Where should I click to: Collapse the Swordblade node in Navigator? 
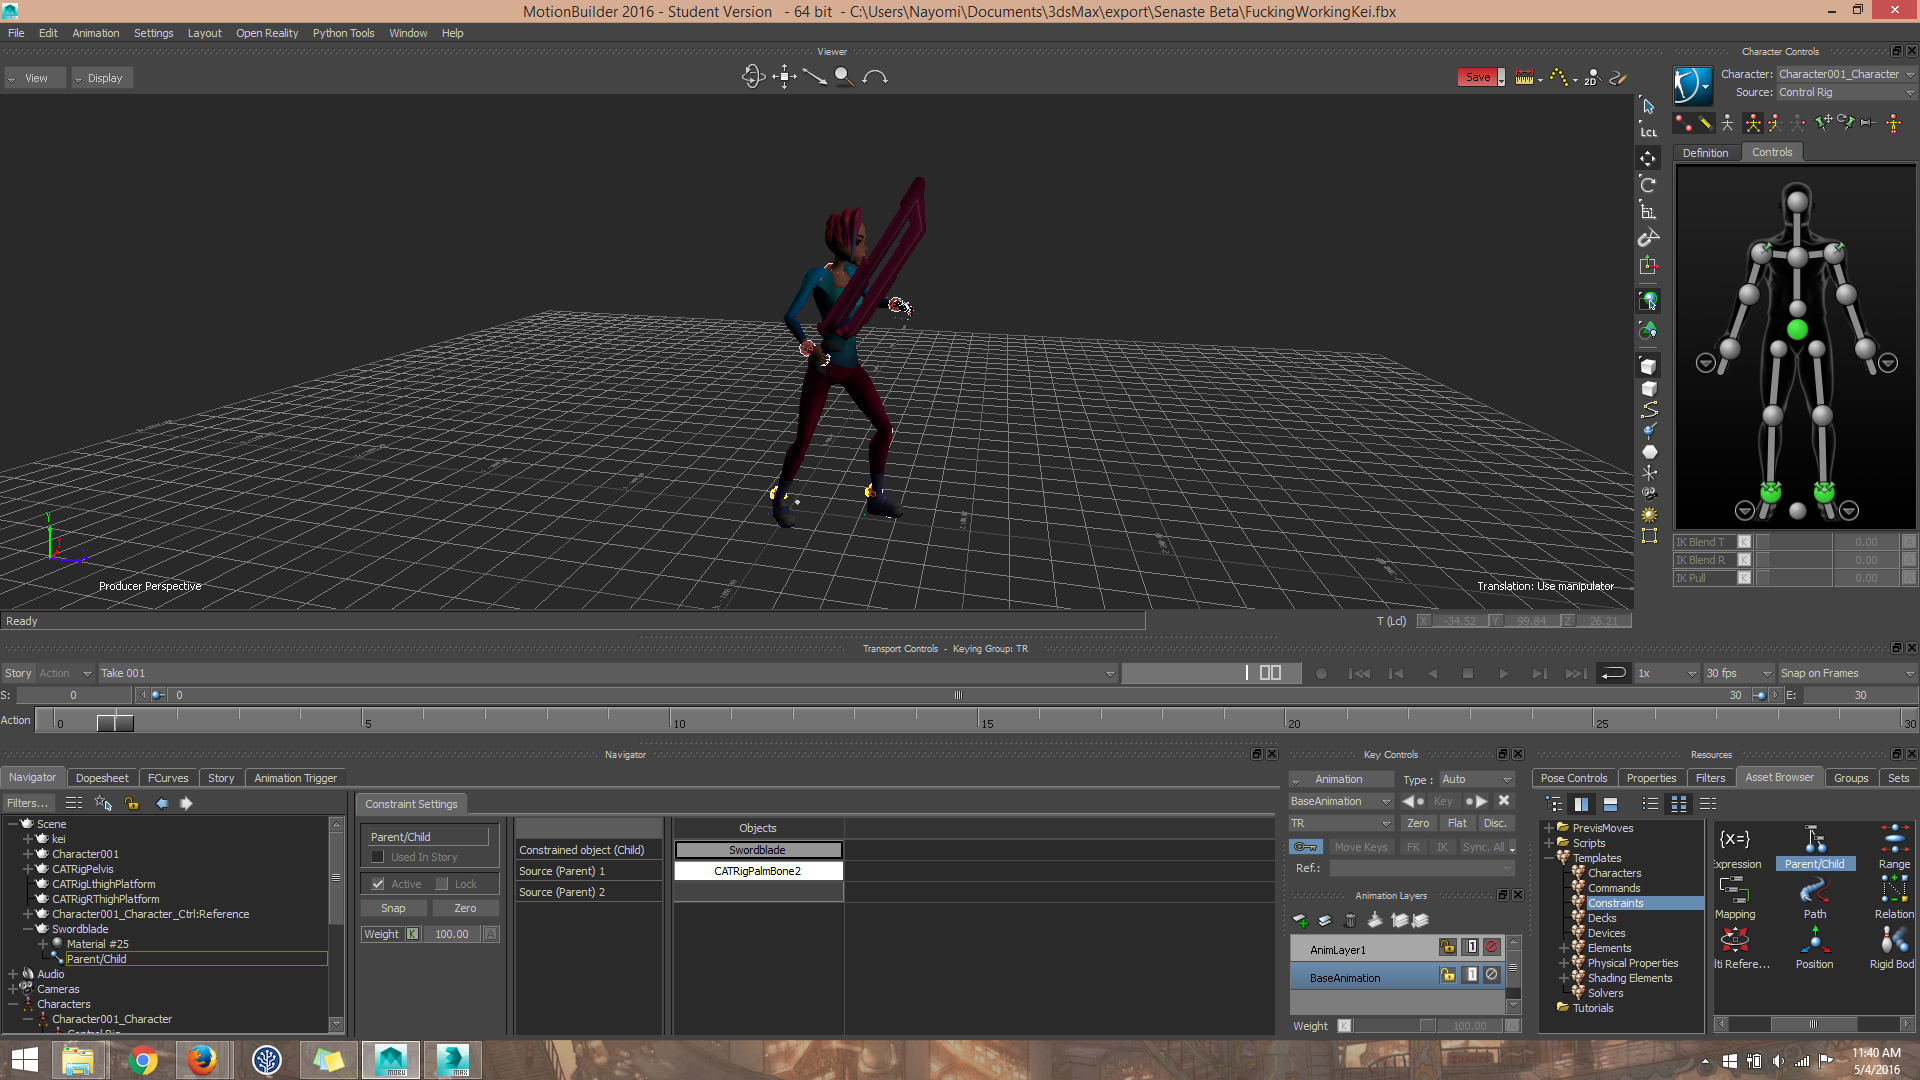coord(28,929)
